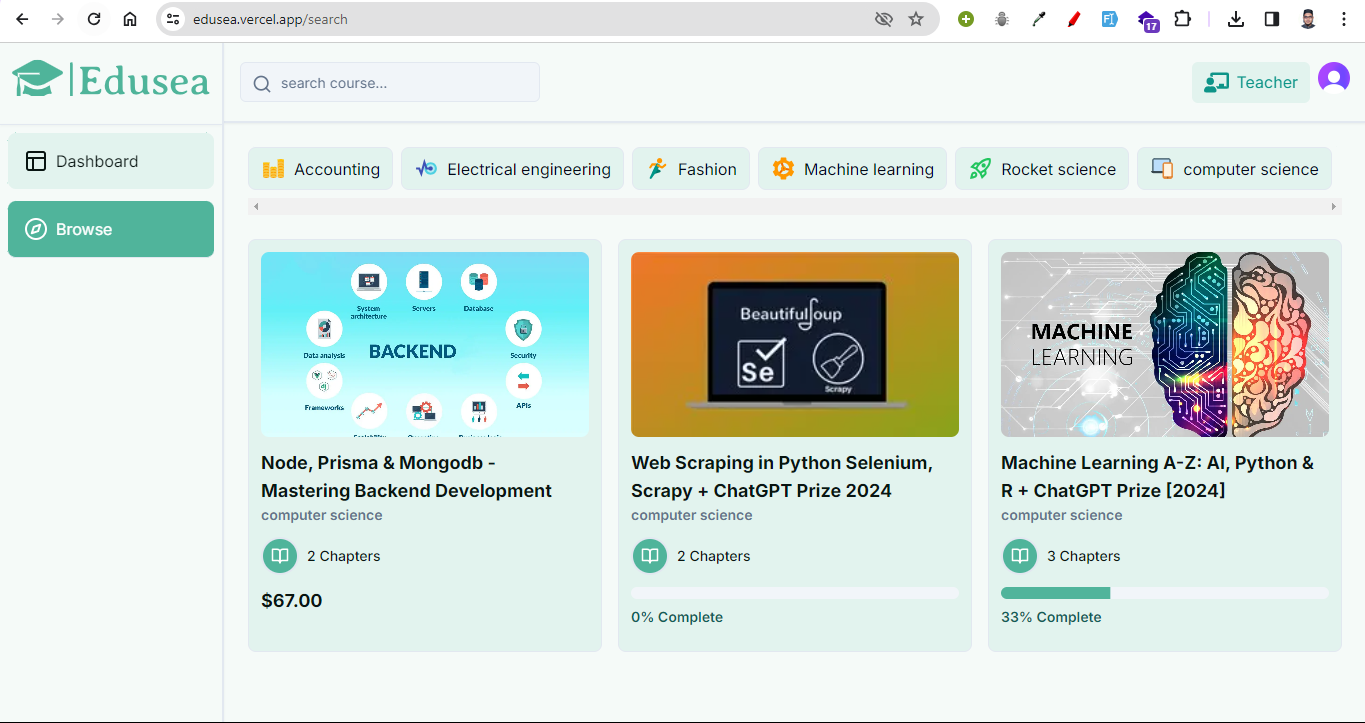This screenshot has height=723, width=1365.
Task: Click '2 Chapters' on Web Scraping card
Action: (x=714, y=556)
